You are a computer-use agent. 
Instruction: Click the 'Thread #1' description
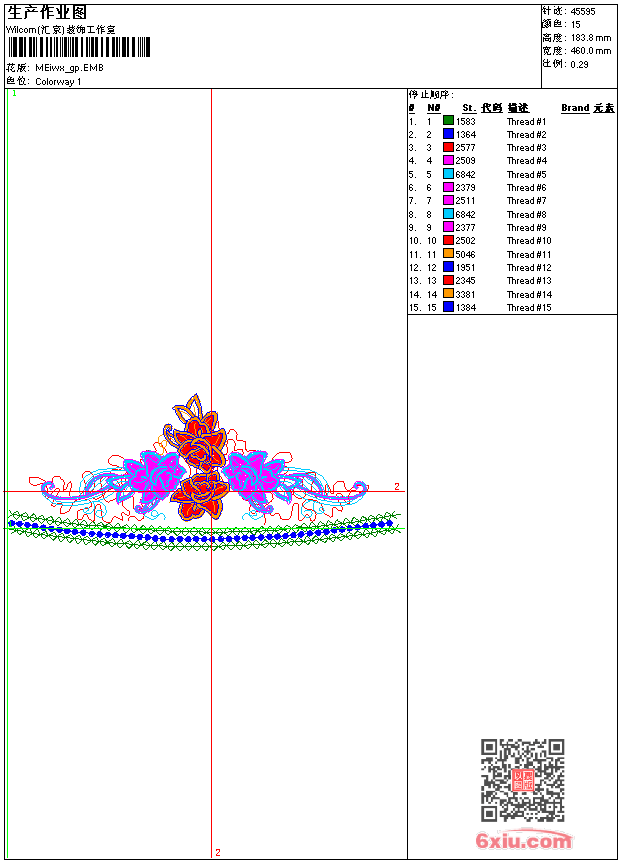pos(526,122)
